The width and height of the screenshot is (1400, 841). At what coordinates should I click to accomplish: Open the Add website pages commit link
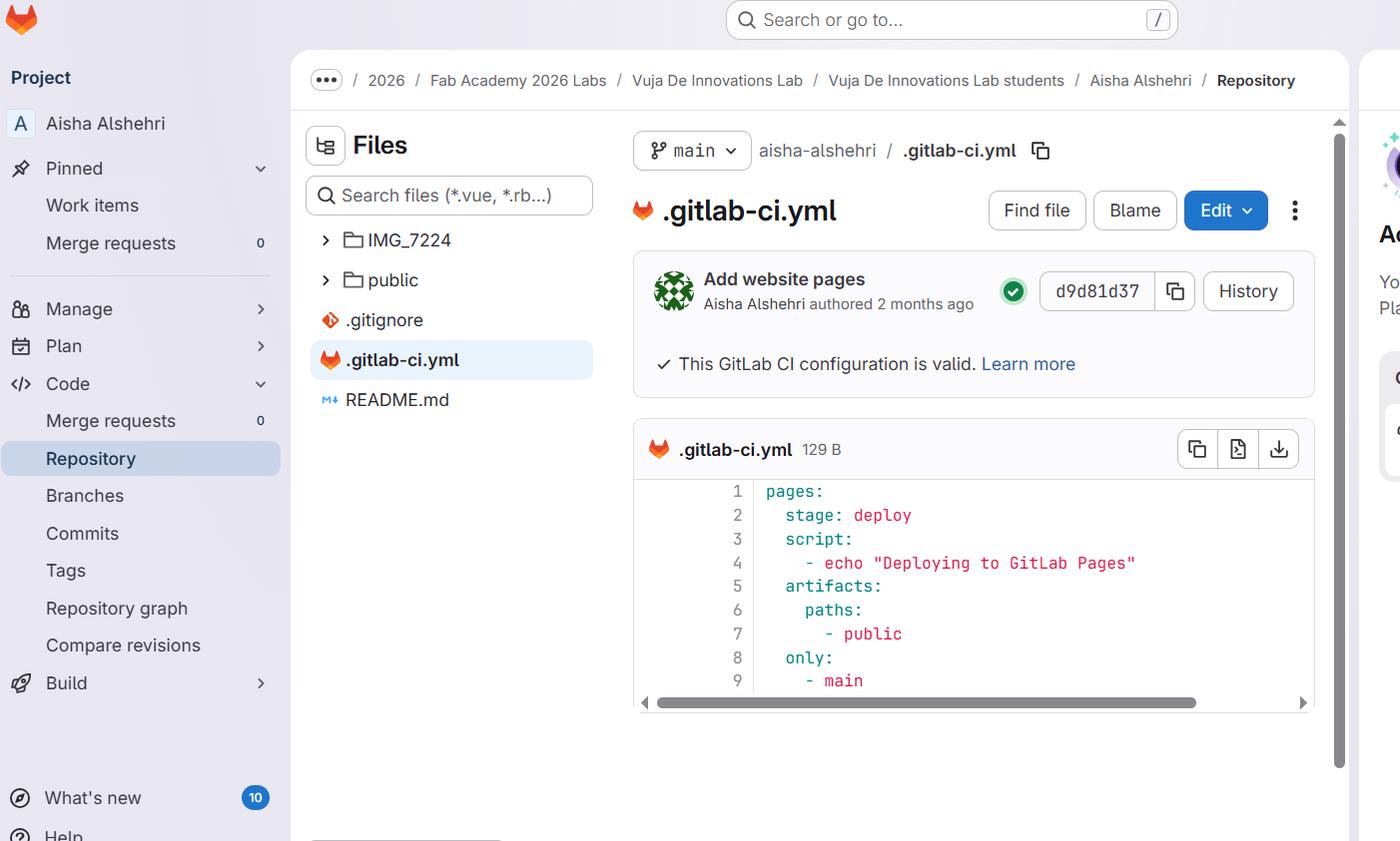[x=784, y=280]
